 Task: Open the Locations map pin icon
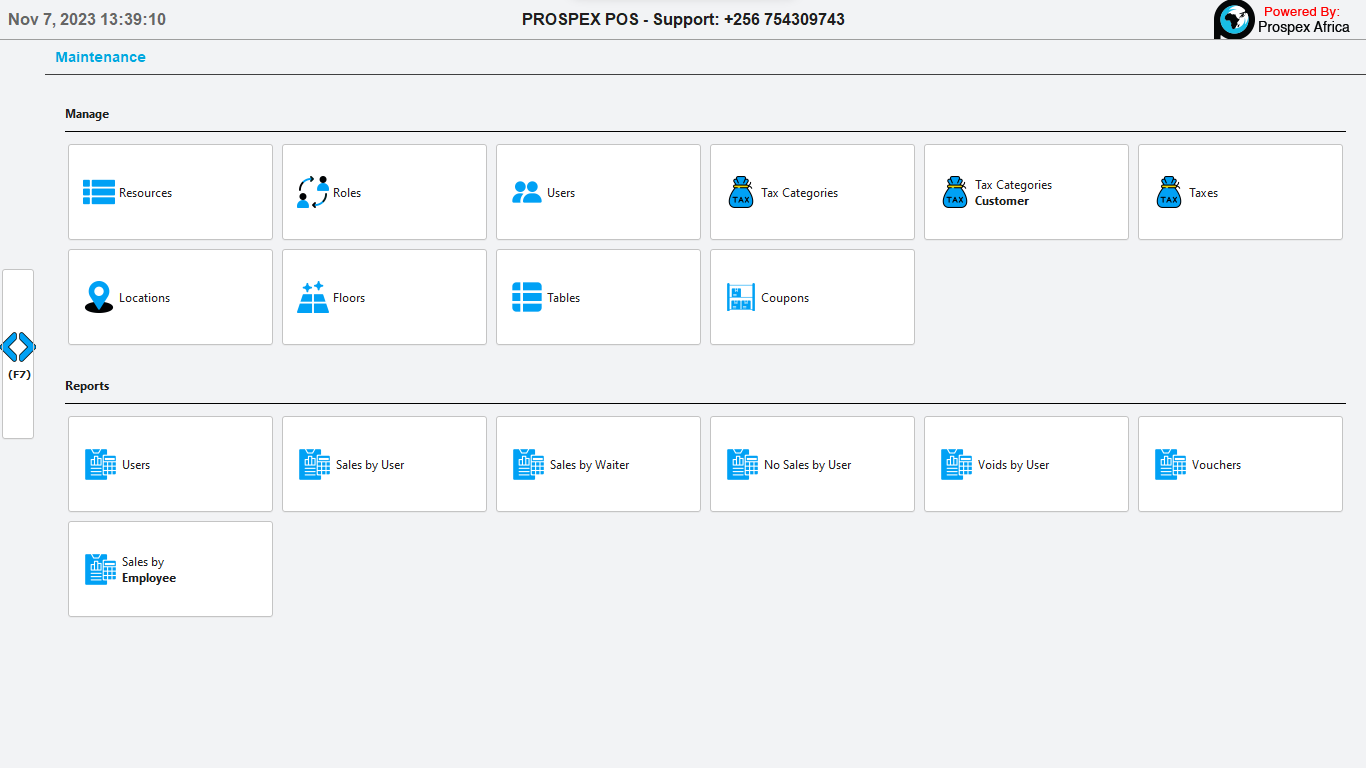(x=99, y=297)
